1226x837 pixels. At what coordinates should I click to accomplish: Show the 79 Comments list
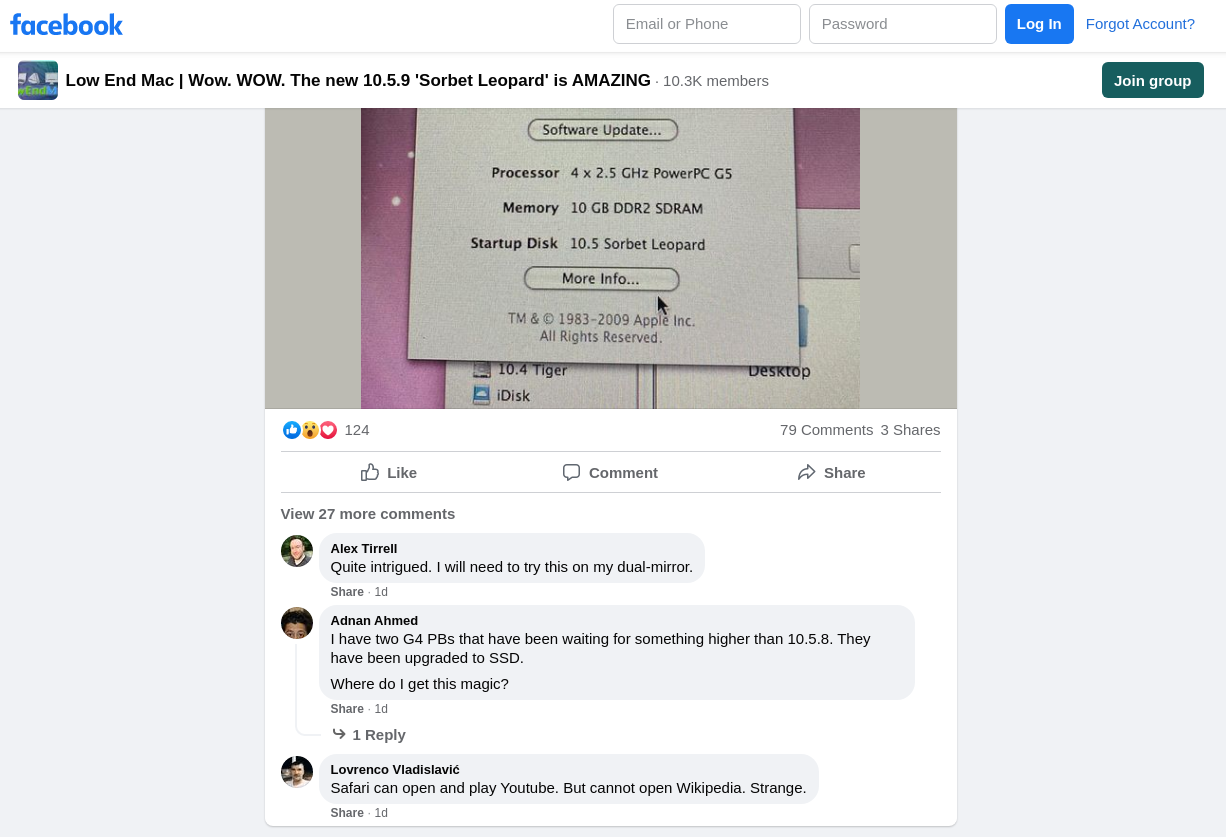tap(826, 430)
